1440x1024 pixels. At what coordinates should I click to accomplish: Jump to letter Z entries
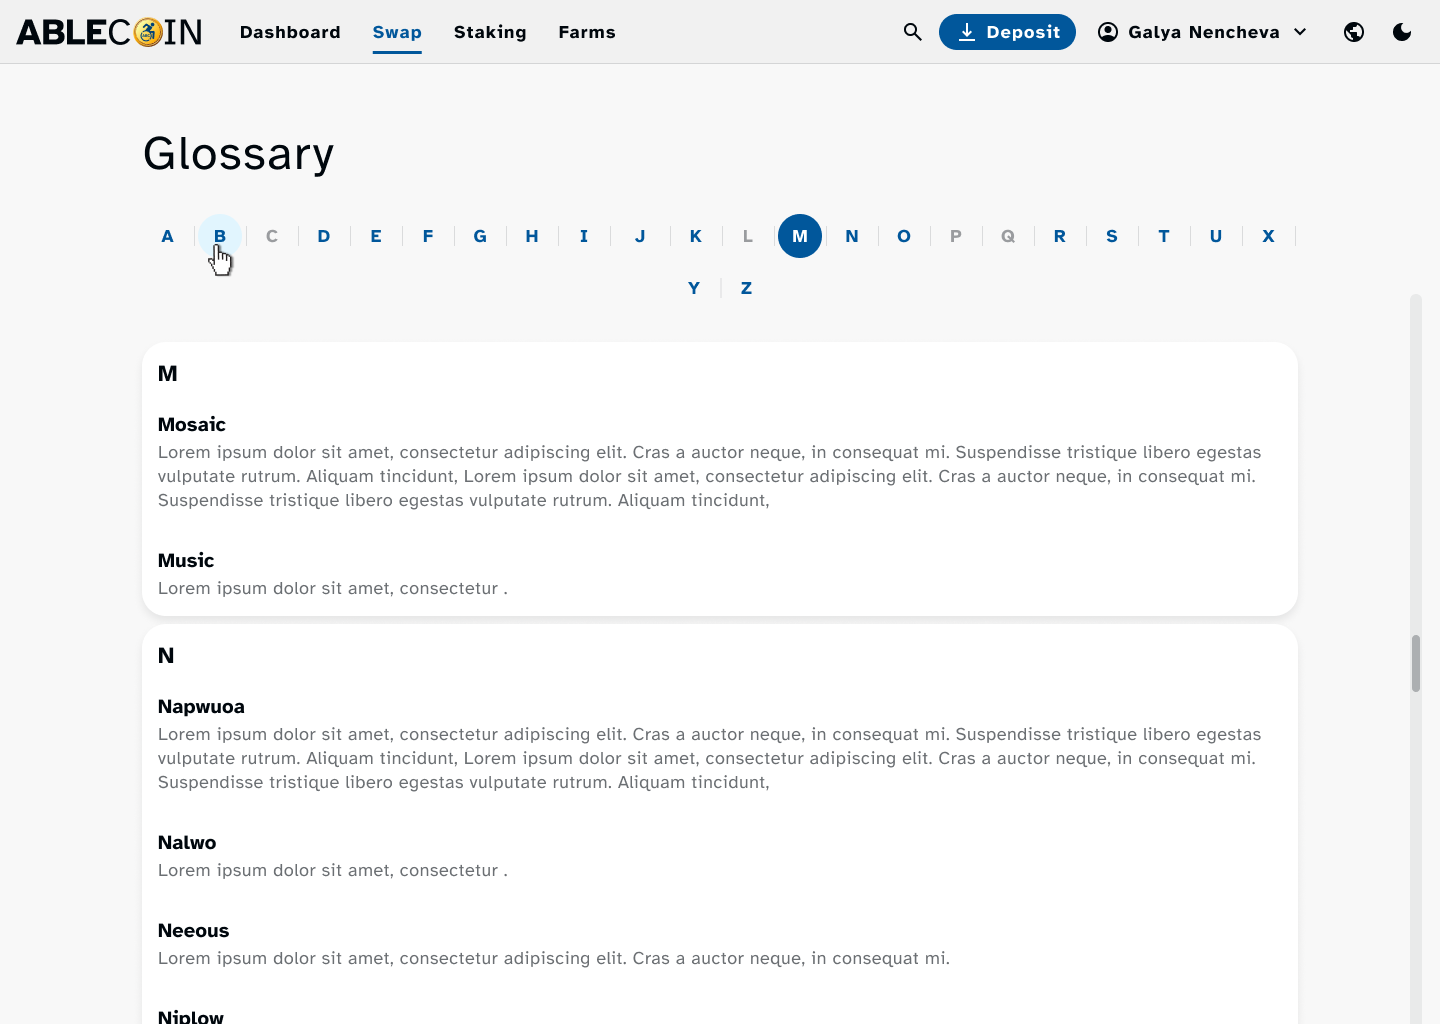[x=746, y=288]
